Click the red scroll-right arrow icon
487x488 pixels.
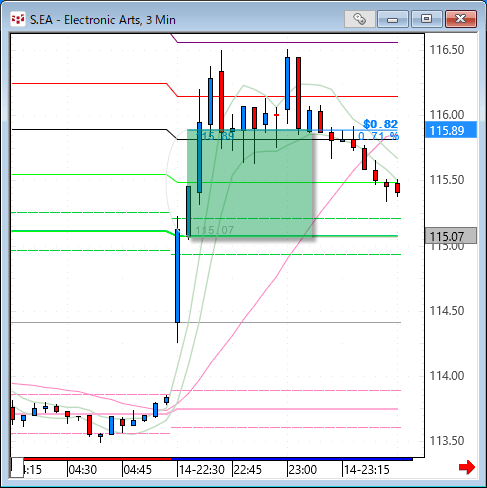[467, 467]
